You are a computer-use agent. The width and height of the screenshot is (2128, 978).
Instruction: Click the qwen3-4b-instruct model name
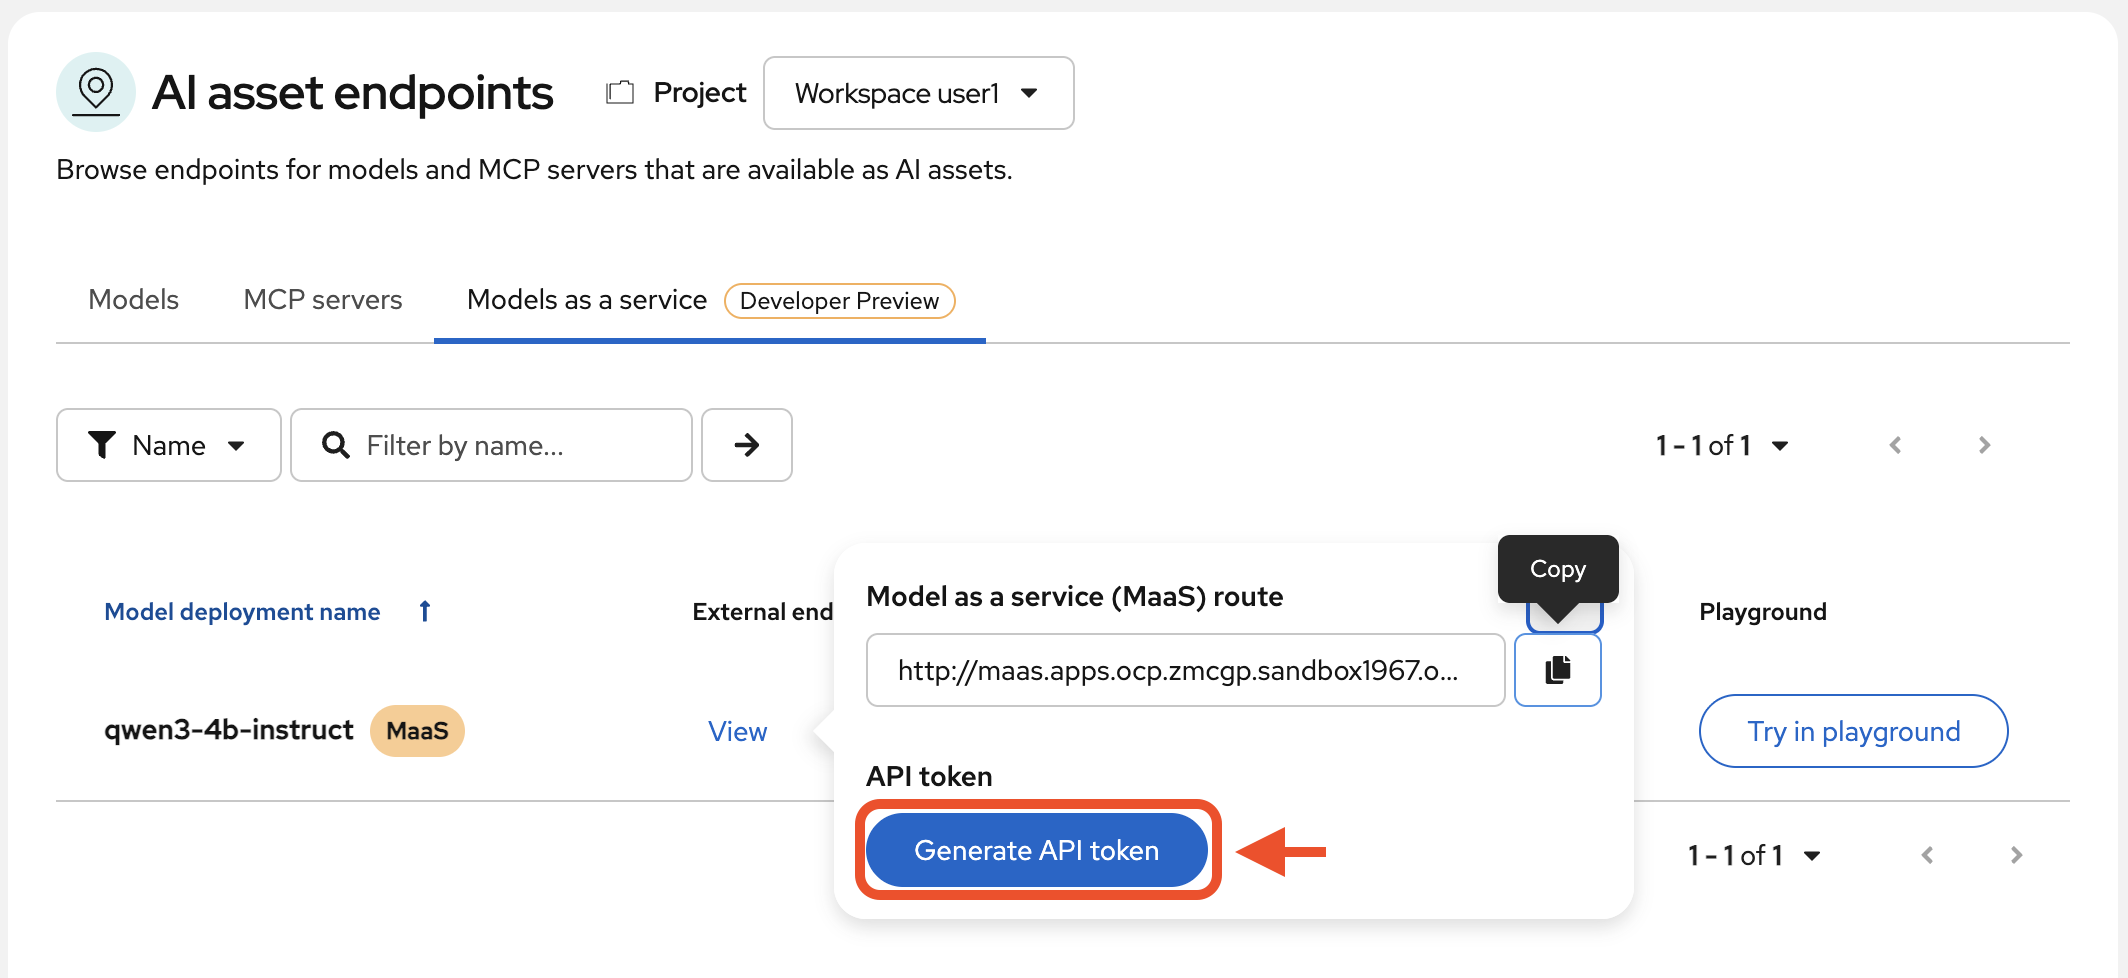pos(229,730)
